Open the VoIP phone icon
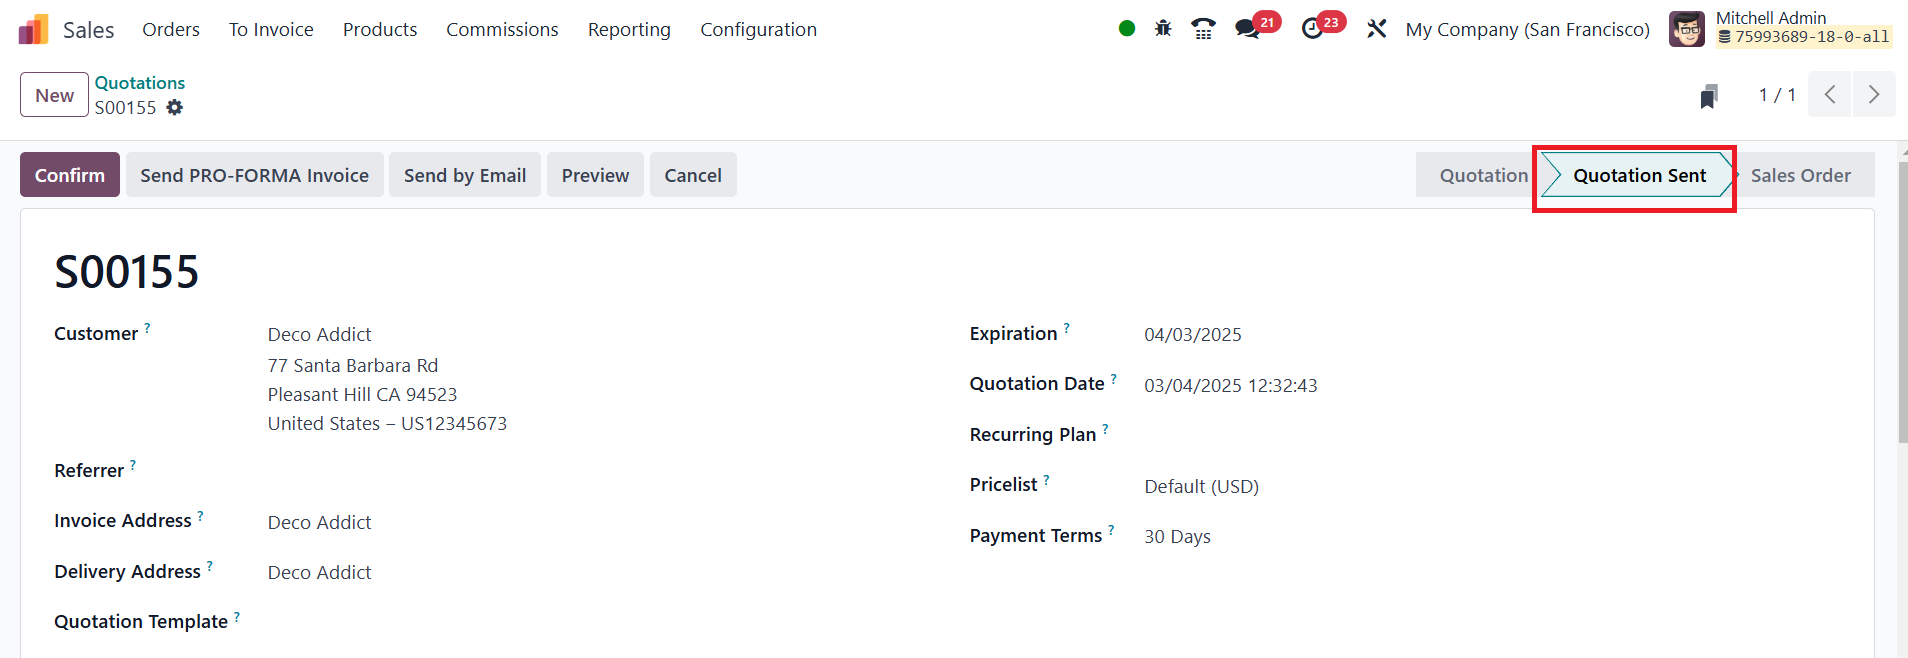The height and width of the screenshot is (658, 1908). [x=1203, y=29]
